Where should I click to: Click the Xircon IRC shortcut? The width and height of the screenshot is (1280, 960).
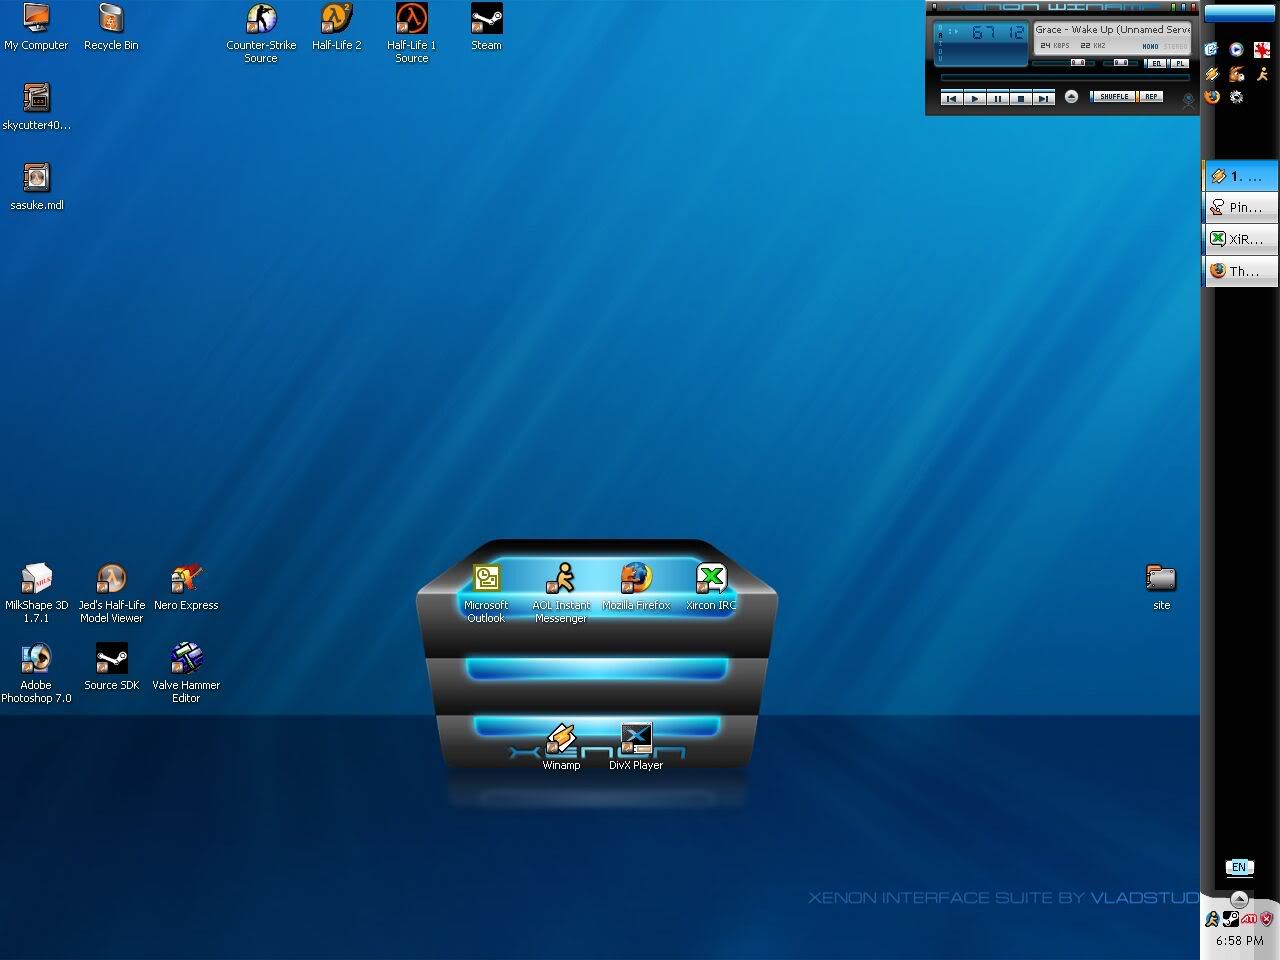(711, 587)
